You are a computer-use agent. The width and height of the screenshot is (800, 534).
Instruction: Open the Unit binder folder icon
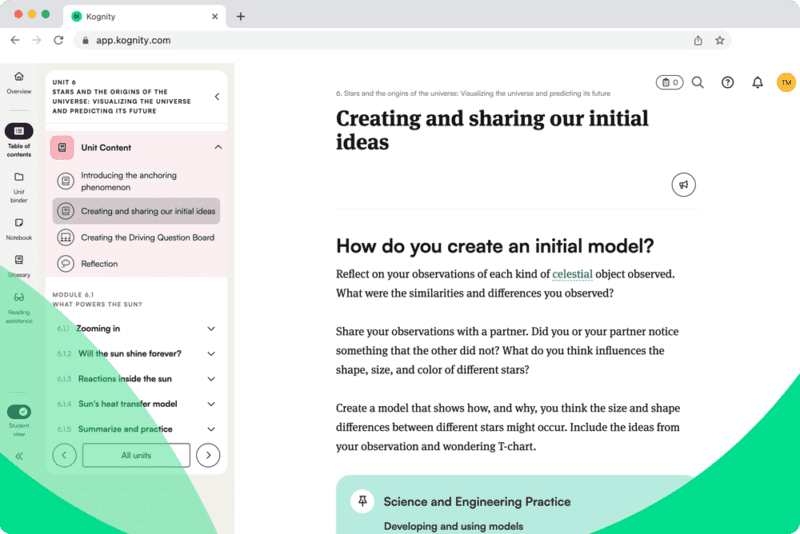pyautogui.click(x=19, y=177)
